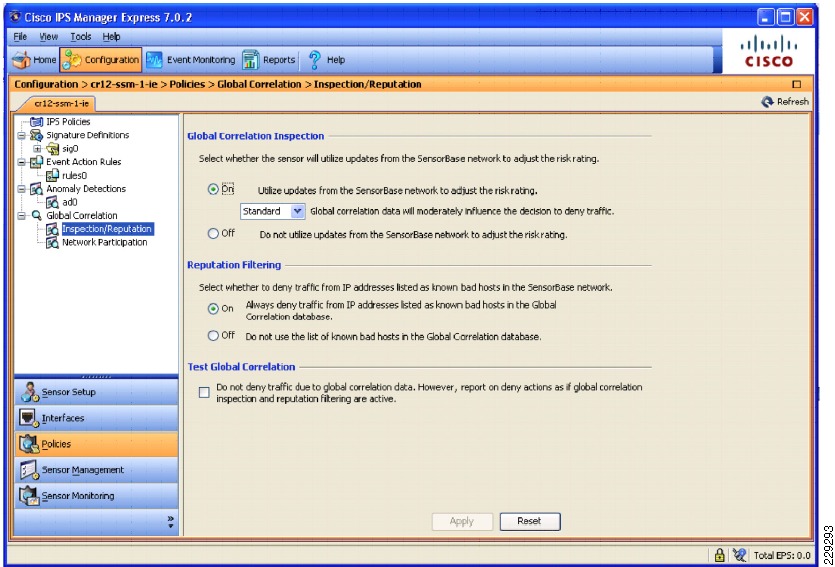The width and height of the screenshot is (835, 567).
Task: Expand the sig0 tree node
Action: coord(37,149)
